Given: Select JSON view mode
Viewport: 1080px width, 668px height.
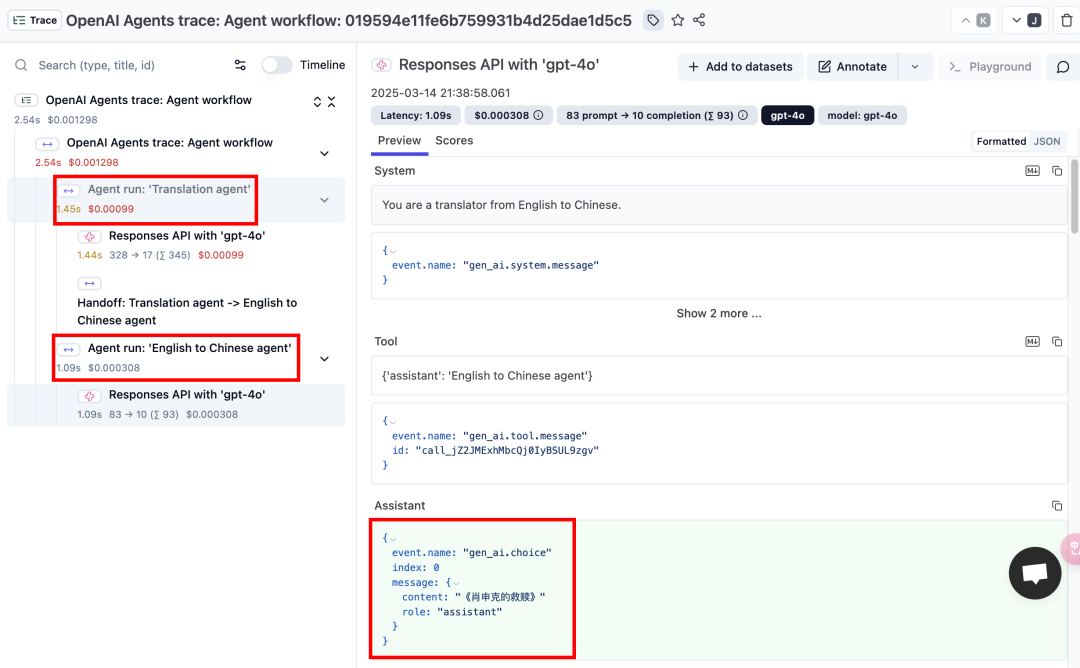Looking at the screenshot, I should tap(1047, 141).
